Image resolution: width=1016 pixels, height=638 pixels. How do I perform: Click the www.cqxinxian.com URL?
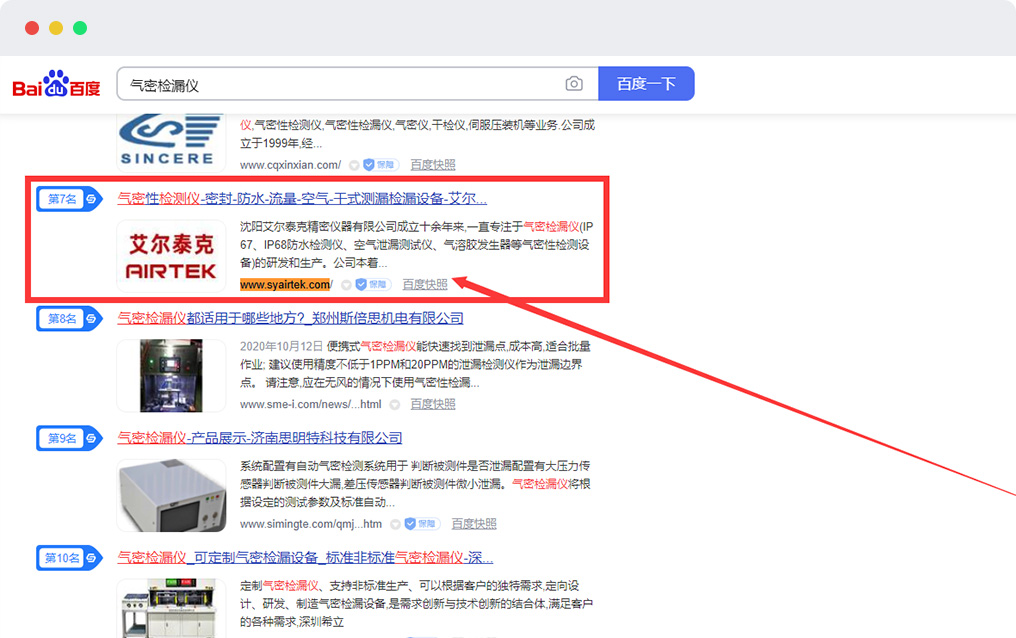(x=290, y=165)
